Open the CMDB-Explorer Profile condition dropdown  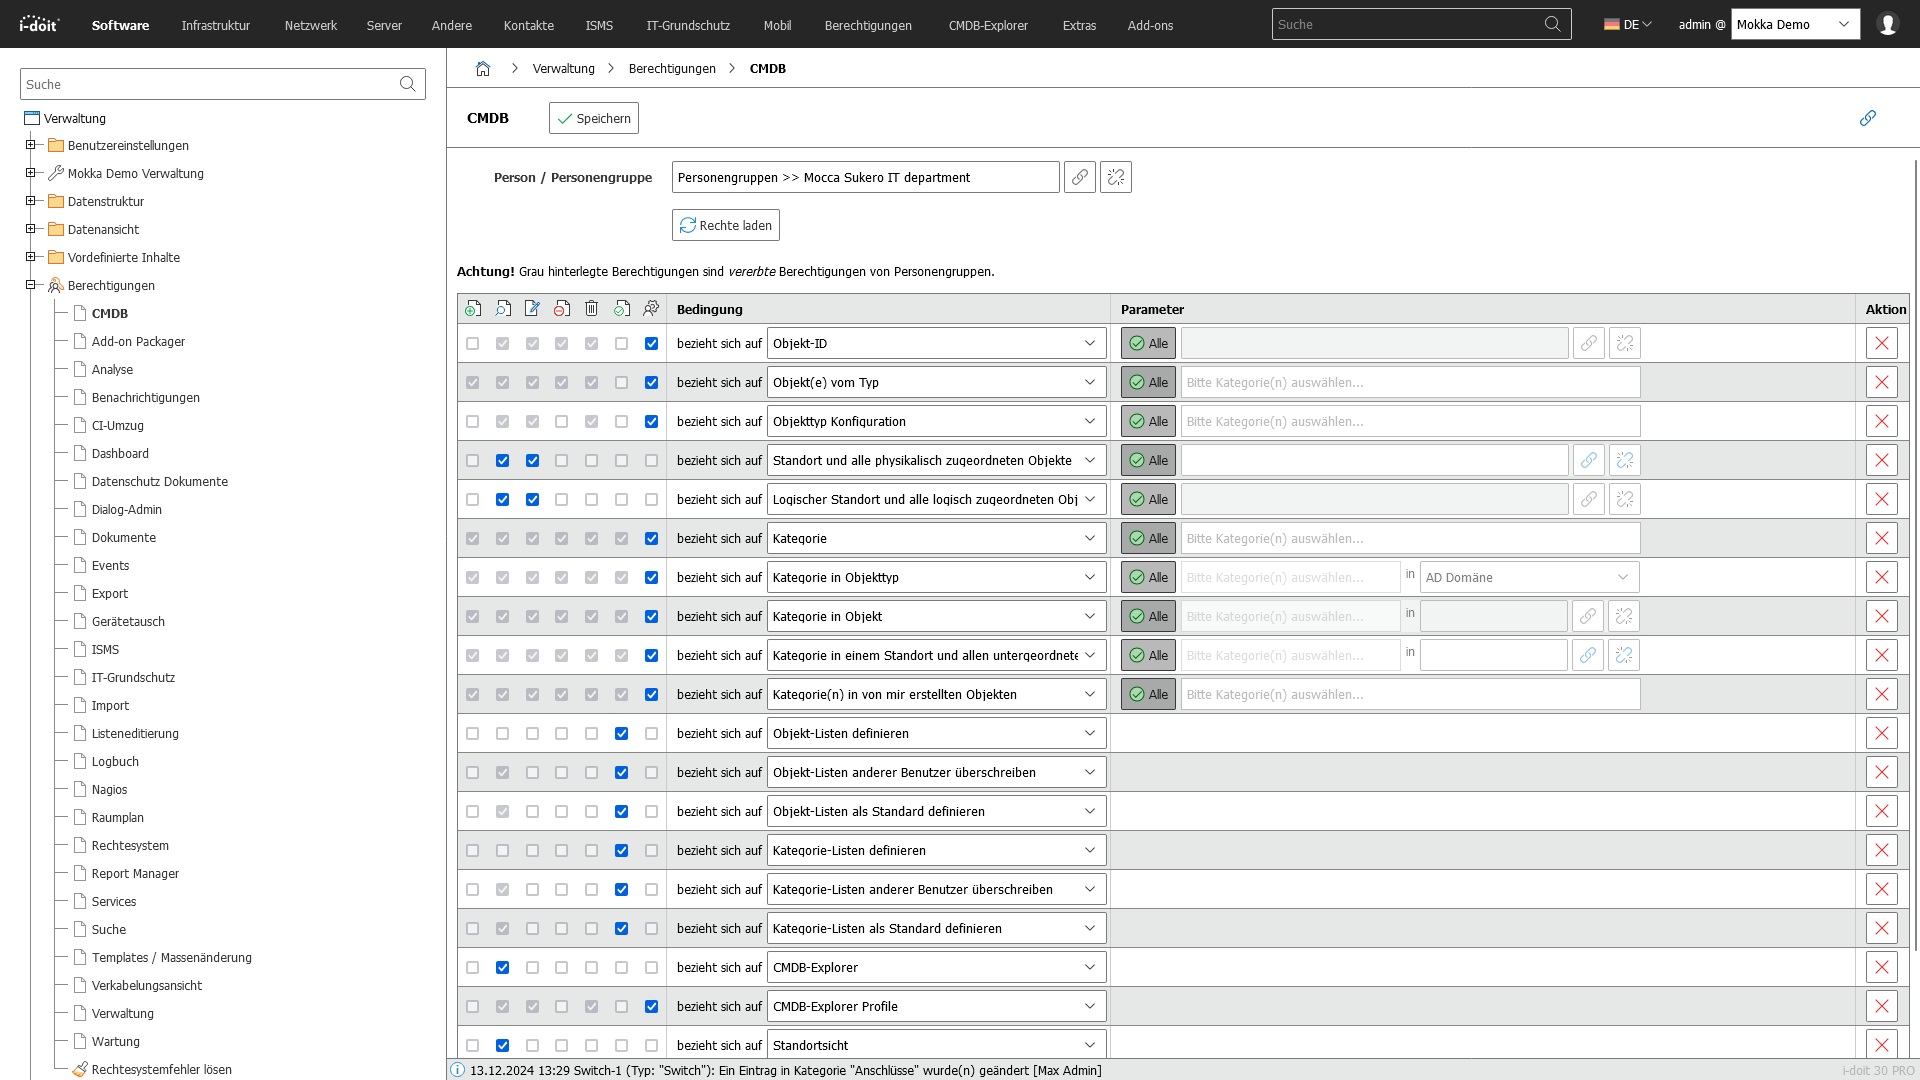tap(937, 1006)
